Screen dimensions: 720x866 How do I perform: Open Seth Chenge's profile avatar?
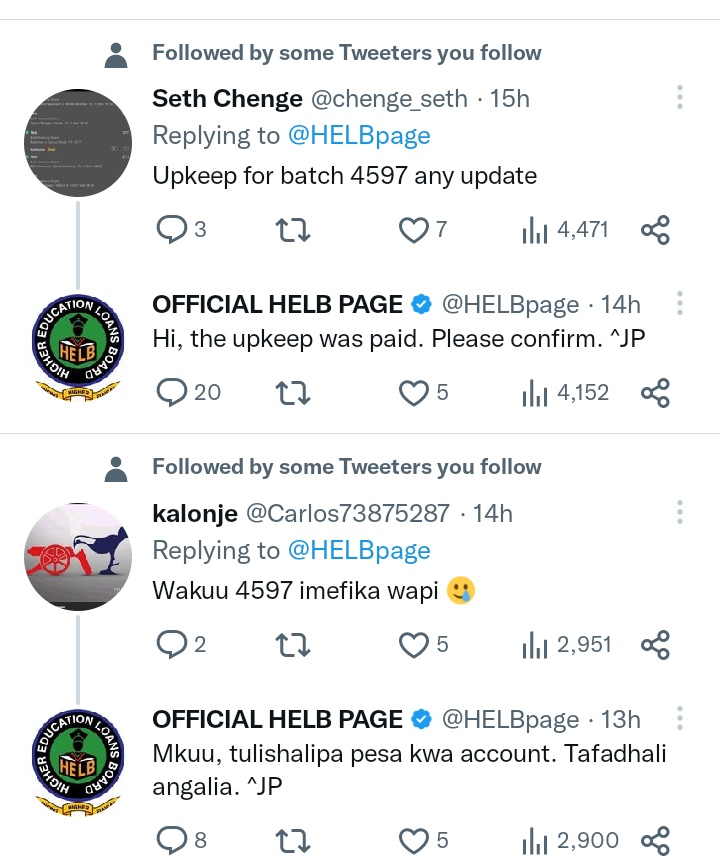pos(78,142)
